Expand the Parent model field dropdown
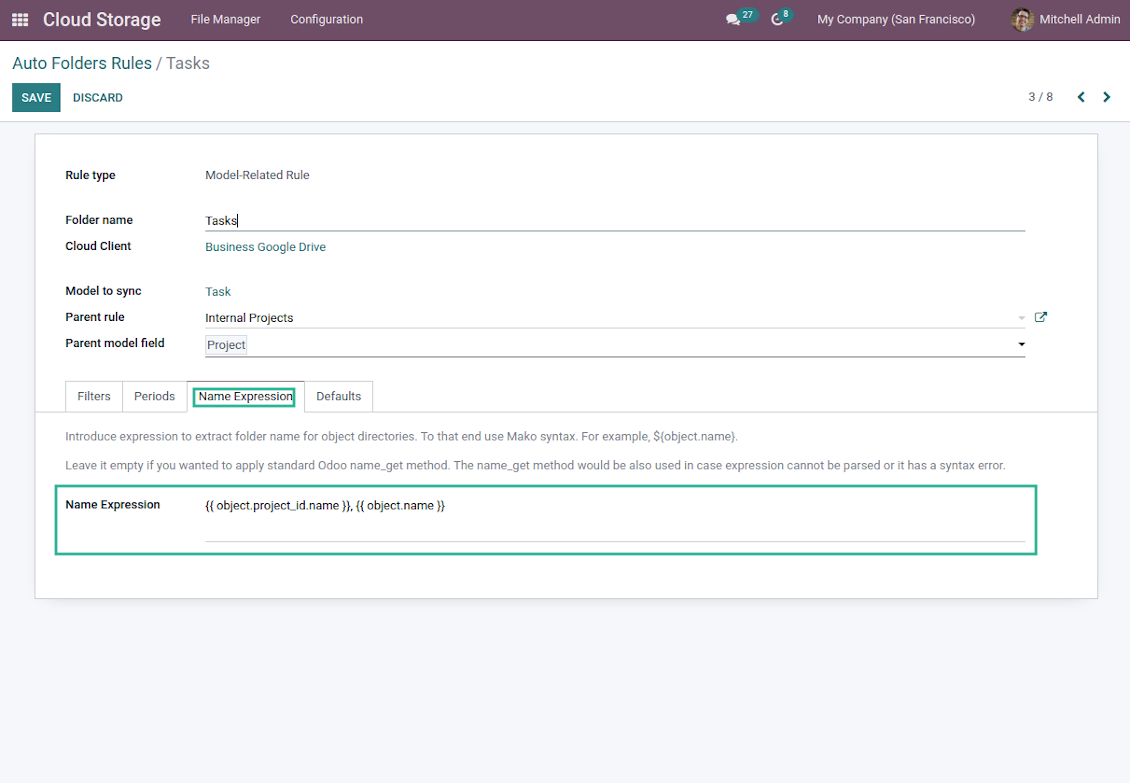Screen dimensions: 1130x783 coord(1021,344)
